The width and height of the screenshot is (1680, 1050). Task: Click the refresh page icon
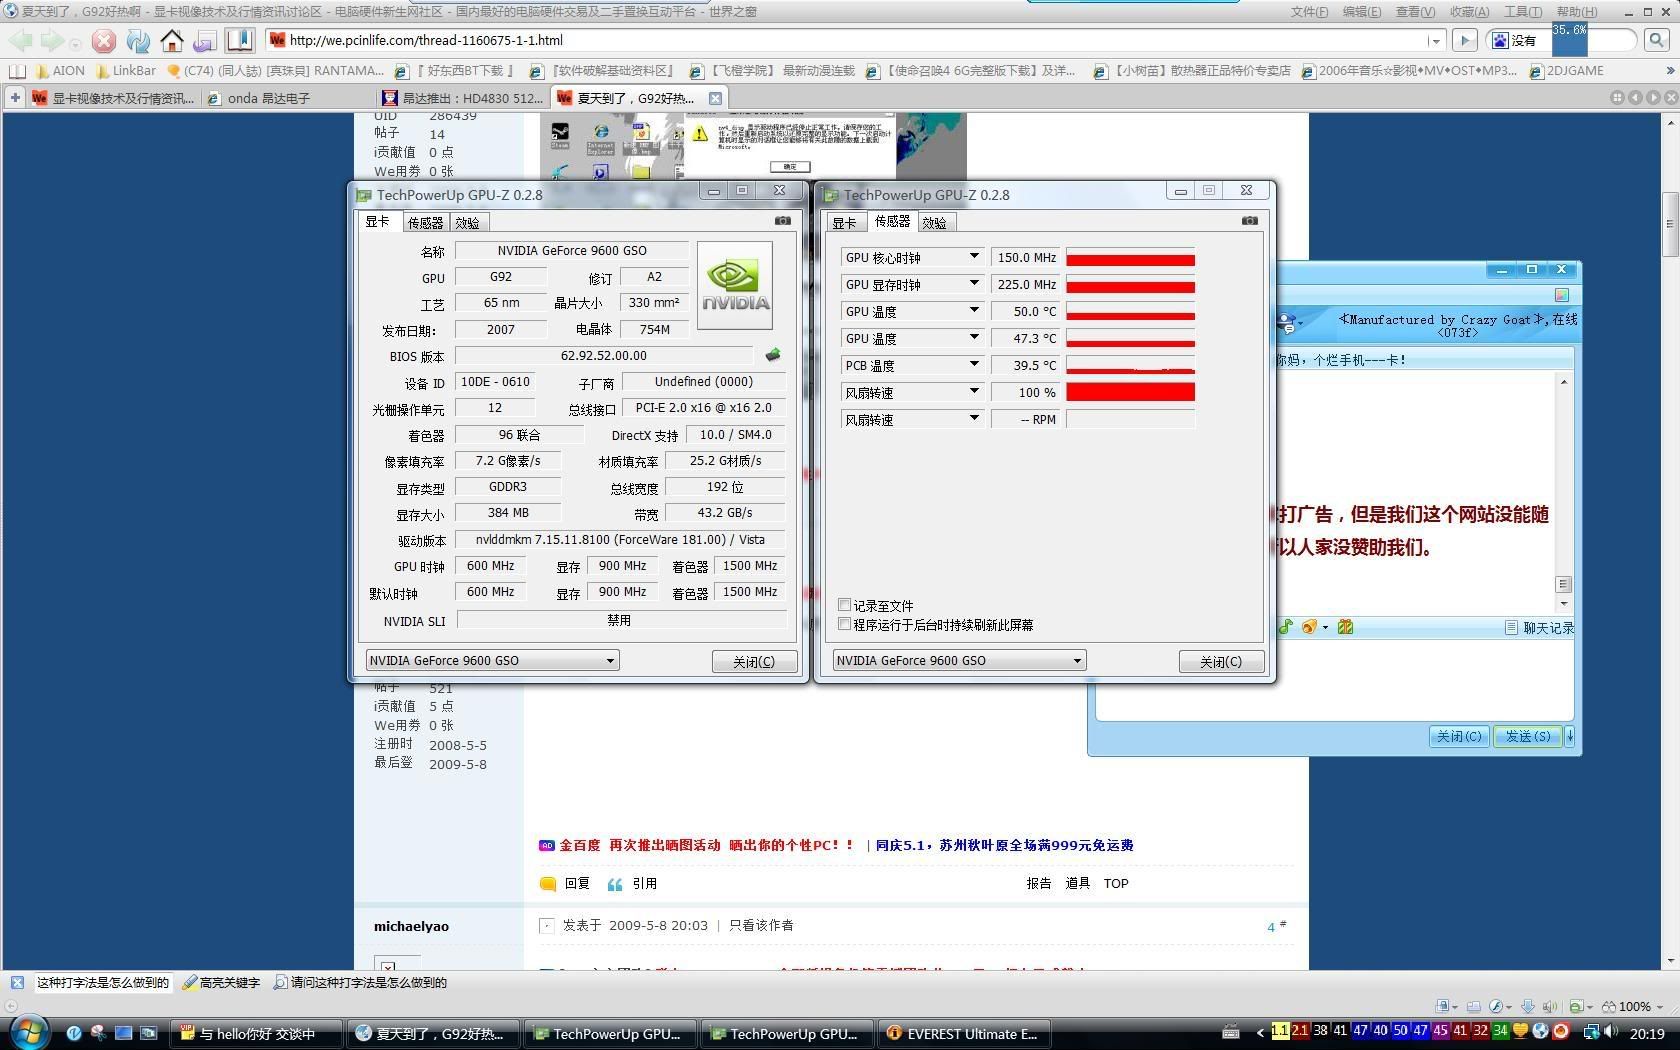(x=138, y=41)
